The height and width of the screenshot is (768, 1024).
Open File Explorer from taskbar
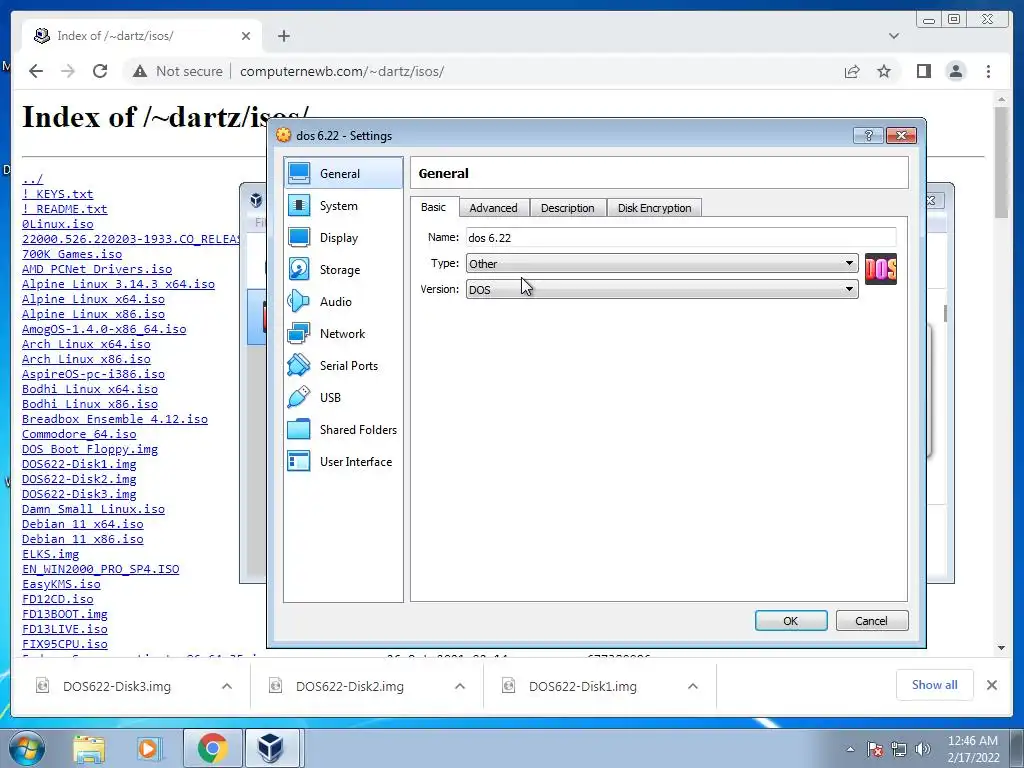coord(89,748)
